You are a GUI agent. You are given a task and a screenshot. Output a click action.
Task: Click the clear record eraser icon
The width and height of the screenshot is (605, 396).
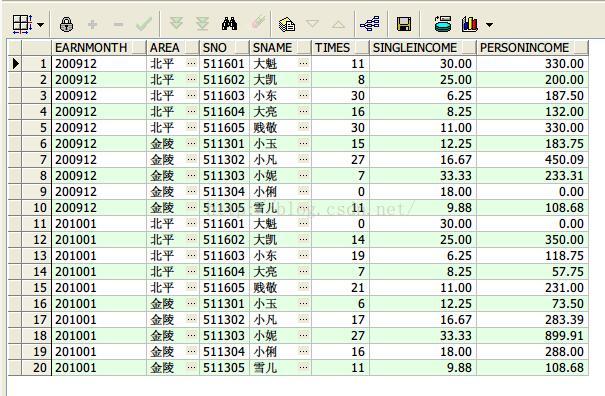pos(258,23)
